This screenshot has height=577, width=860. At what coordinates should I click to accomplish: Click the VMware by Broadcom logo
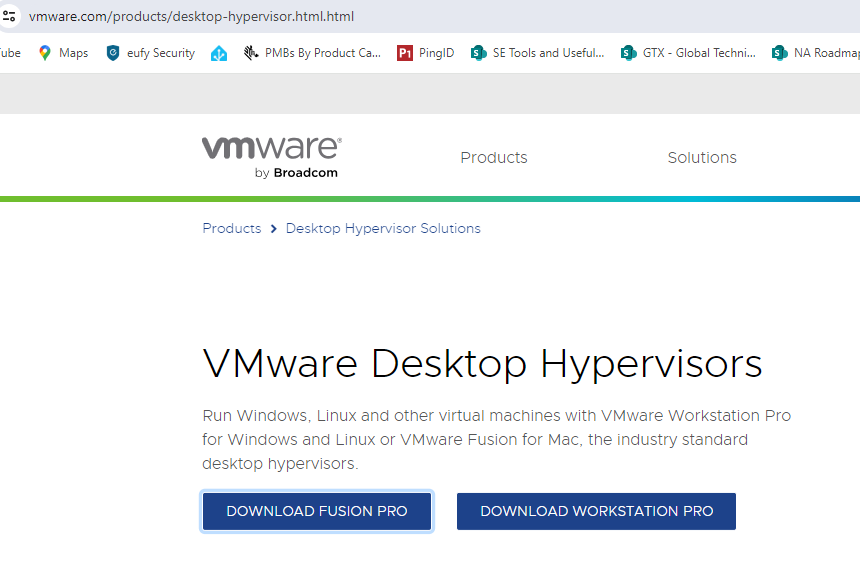point(272,157)
